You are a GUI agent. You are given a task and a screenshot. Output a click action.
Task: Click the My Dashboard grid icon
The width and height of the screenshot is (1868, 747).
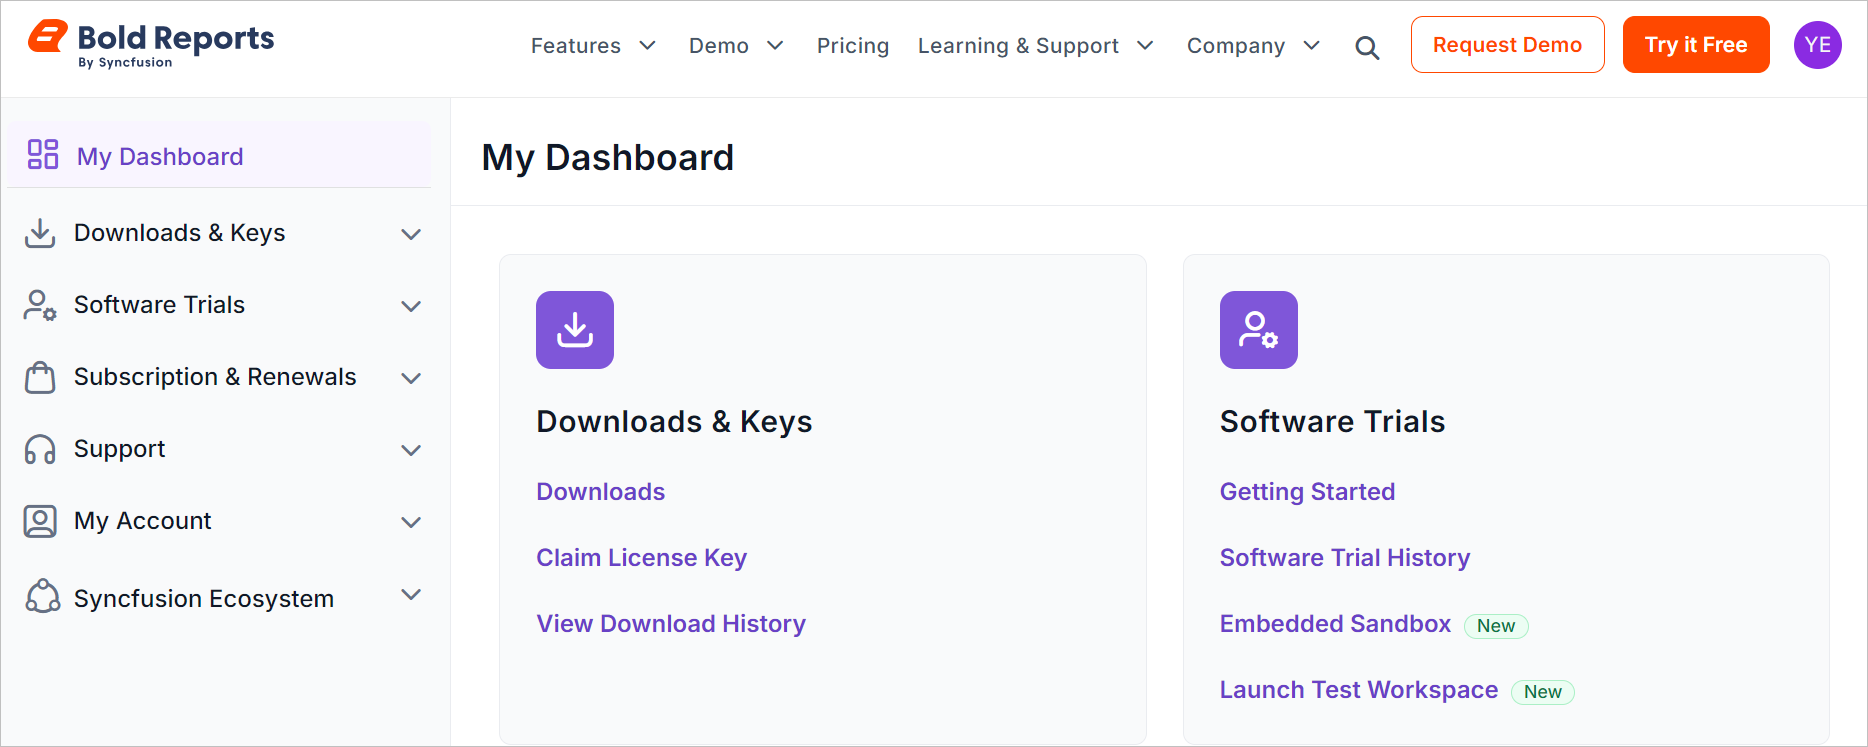click(43, 154)
